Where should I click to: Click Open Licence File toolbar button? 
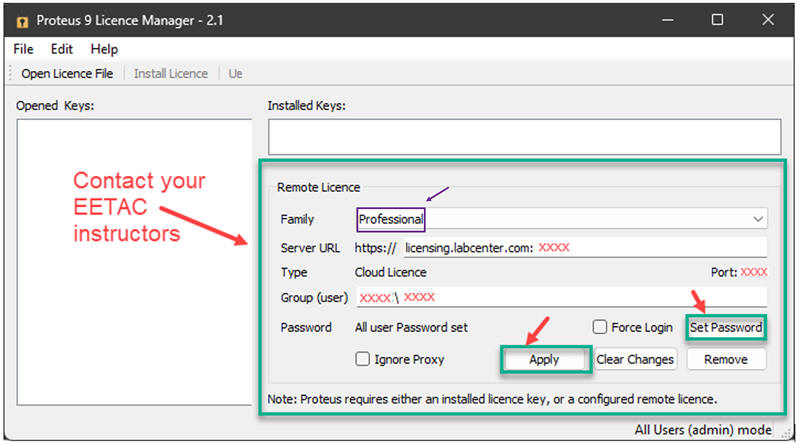tap(67, 73)
